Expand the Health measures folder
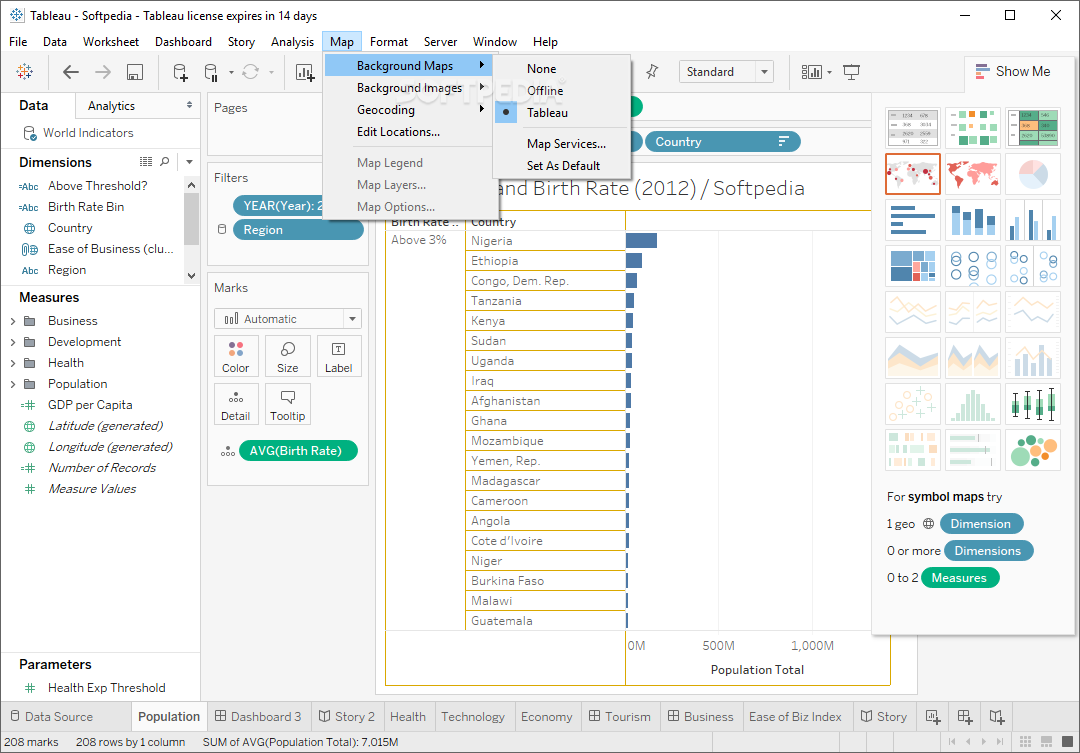 pos(13,363)
